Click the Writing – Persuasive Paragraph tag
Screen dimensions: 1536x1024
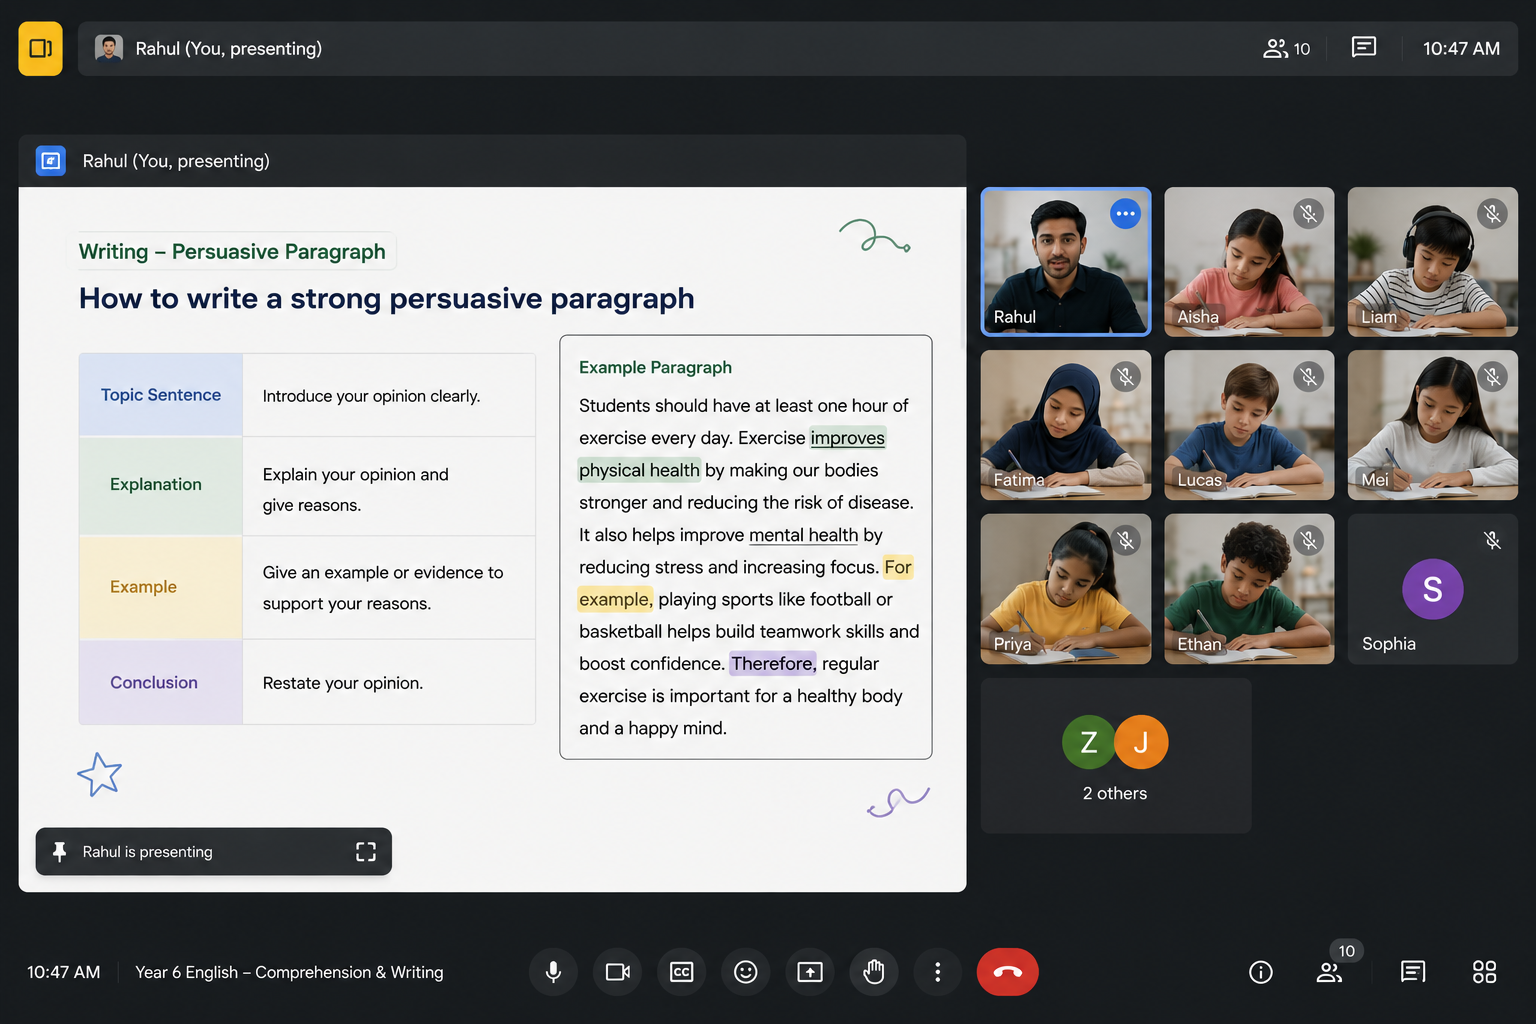click(232, 251)
